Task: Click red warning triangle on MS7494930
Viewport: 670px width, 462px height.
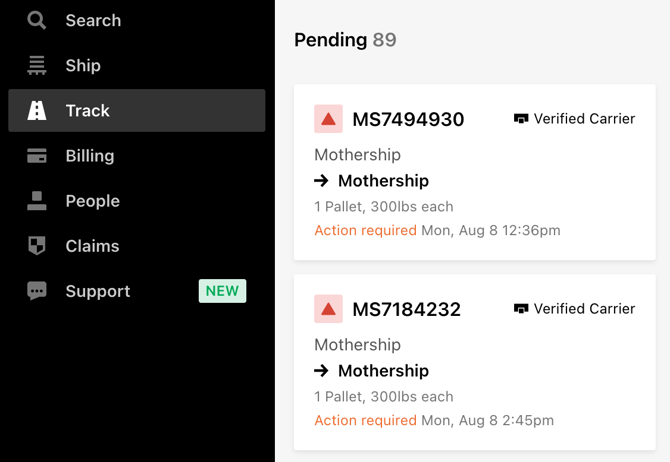Action: point(328,119)
